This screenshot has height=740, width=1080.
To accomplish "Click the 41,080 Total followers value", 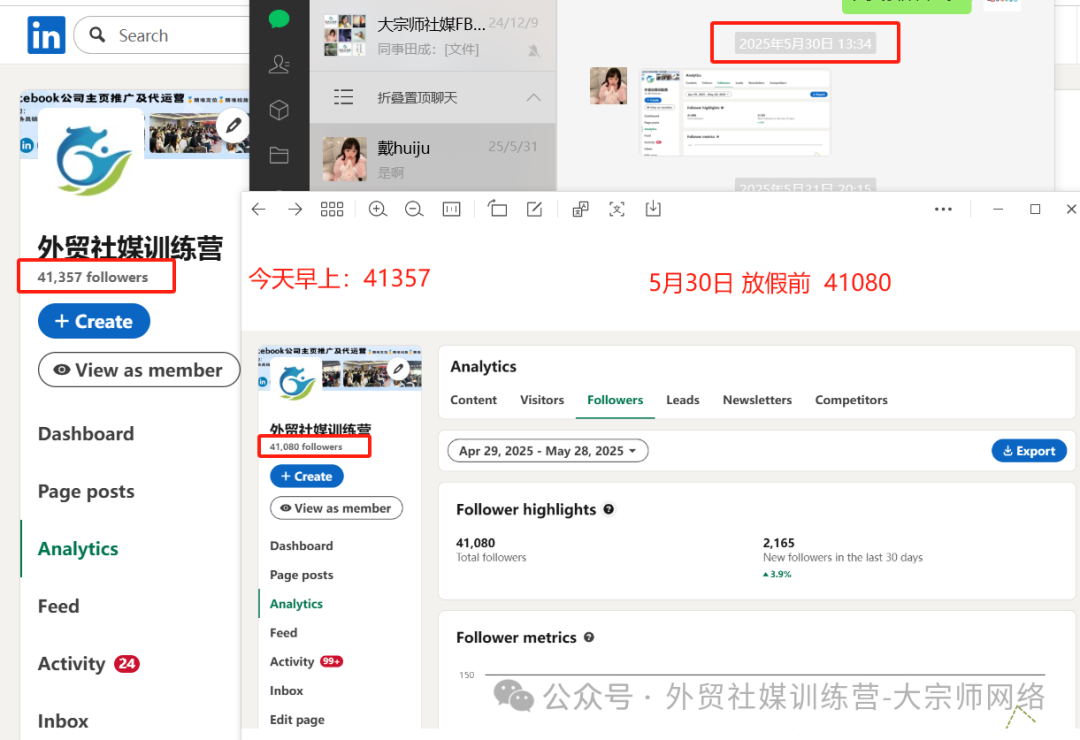I will (475, 543).
